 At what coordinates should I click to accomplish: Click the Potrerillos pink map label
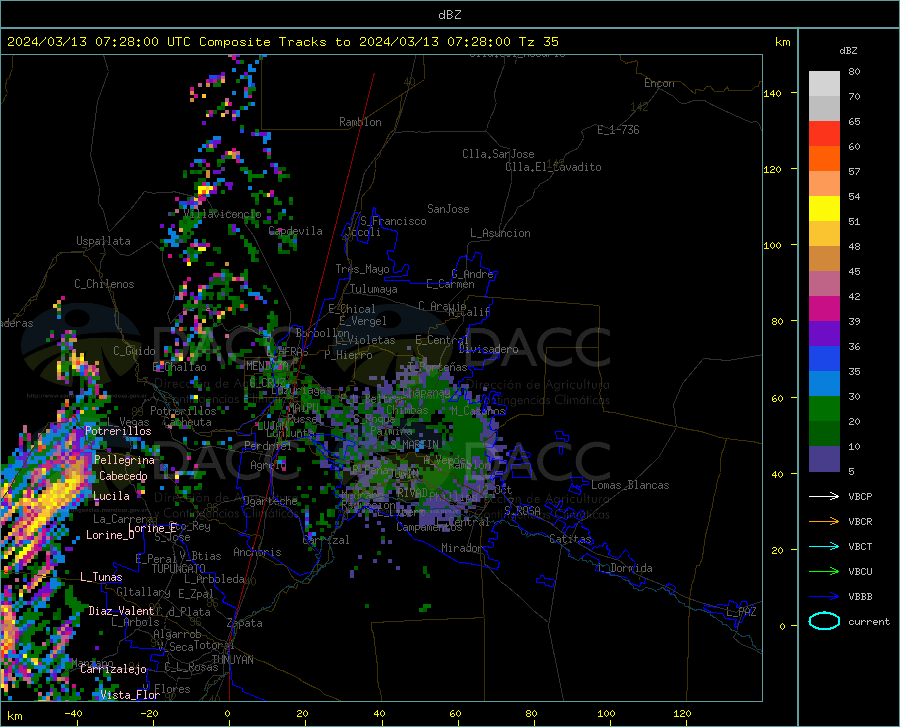(x=118, y=431)
